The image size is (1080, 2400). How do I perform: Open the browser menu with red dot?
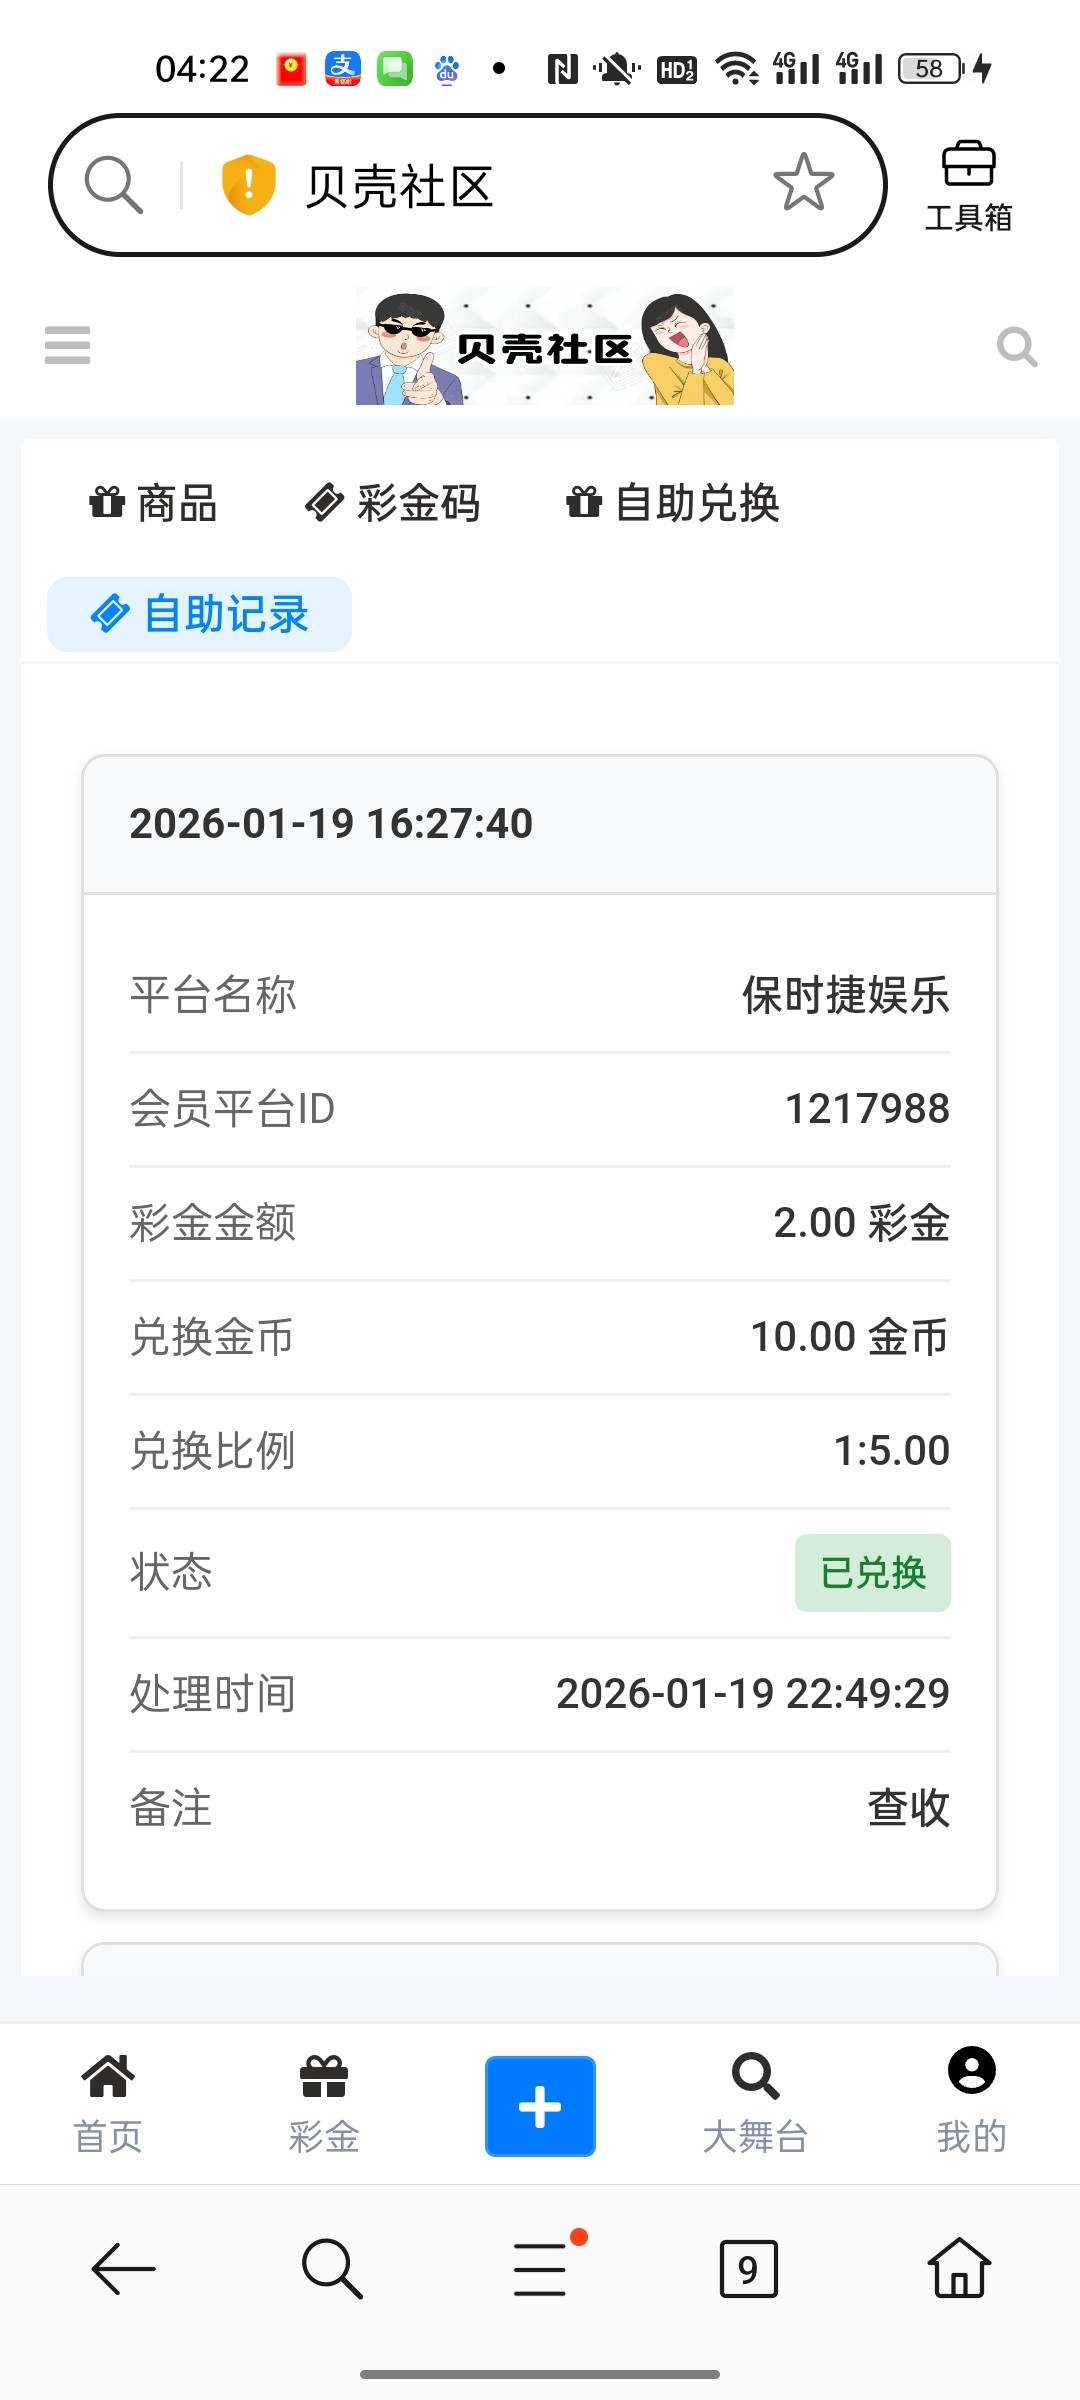[541, 2269]
